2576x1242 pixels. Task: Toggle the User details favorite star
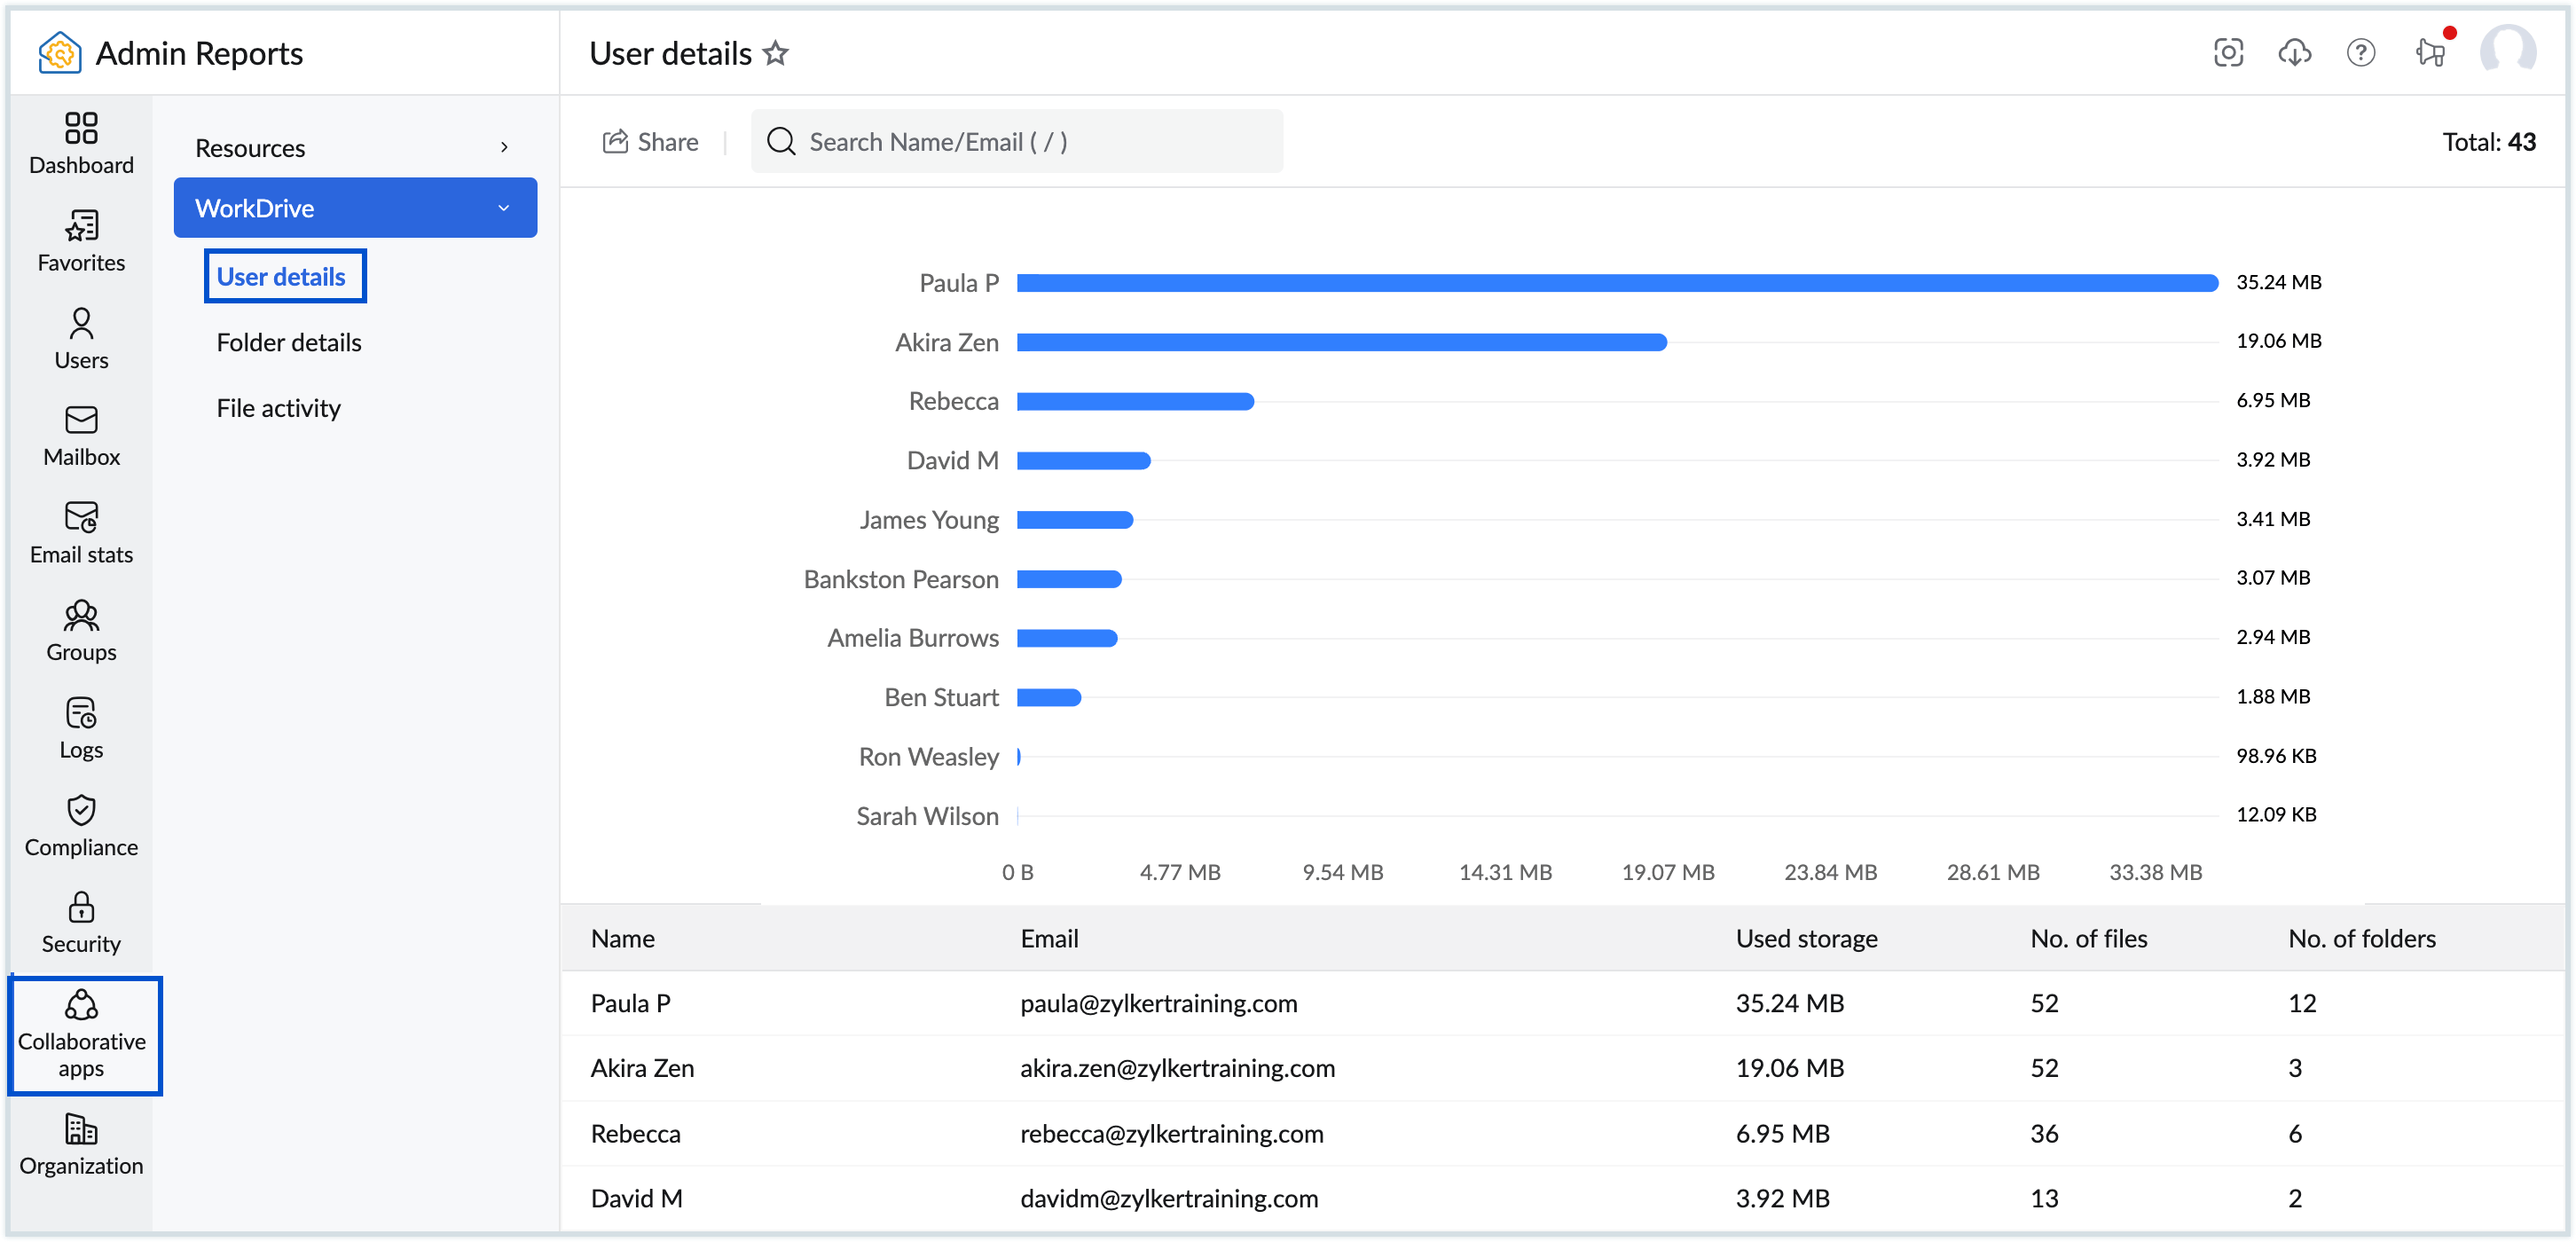[x=779, y=54]
